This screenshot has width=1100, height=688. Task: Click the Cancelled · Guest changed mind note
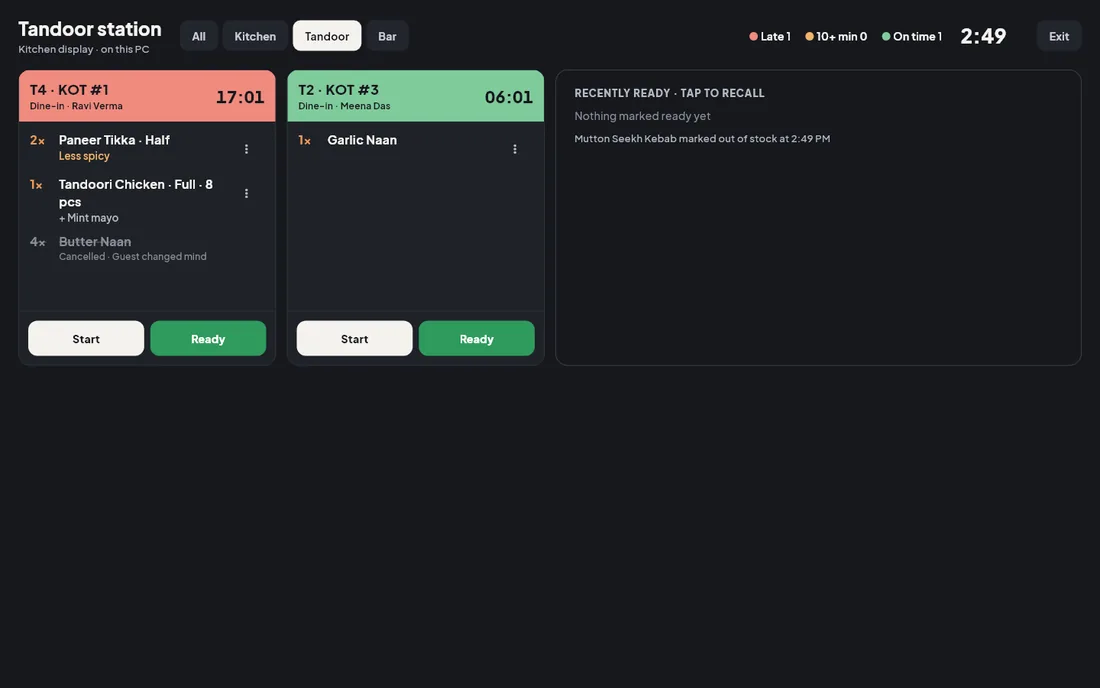pyautogui.click(x=133, y=257)
